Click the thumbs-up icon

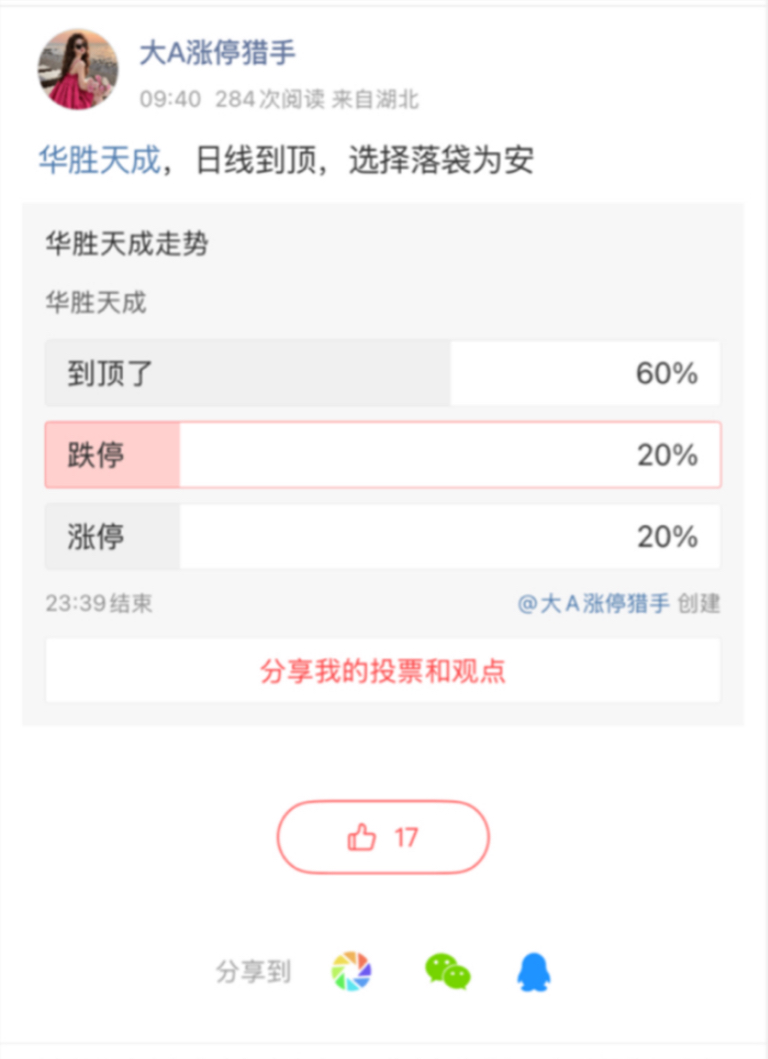361,837
